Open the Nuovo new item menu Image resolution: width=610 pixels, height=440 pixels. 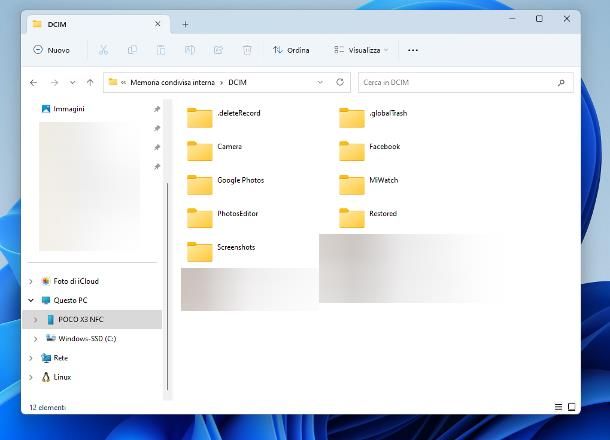point(51,50)
